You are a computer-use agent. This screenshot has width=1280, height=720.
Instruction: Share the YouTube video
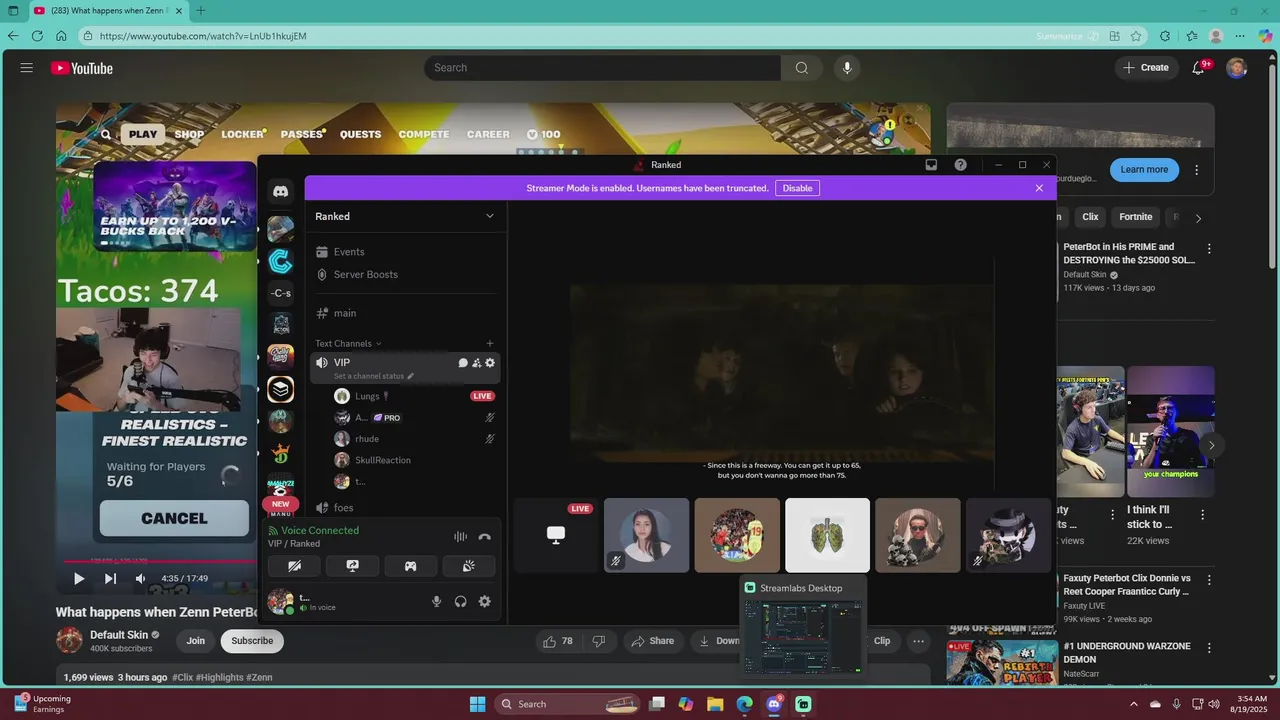[x=651, y=641]
